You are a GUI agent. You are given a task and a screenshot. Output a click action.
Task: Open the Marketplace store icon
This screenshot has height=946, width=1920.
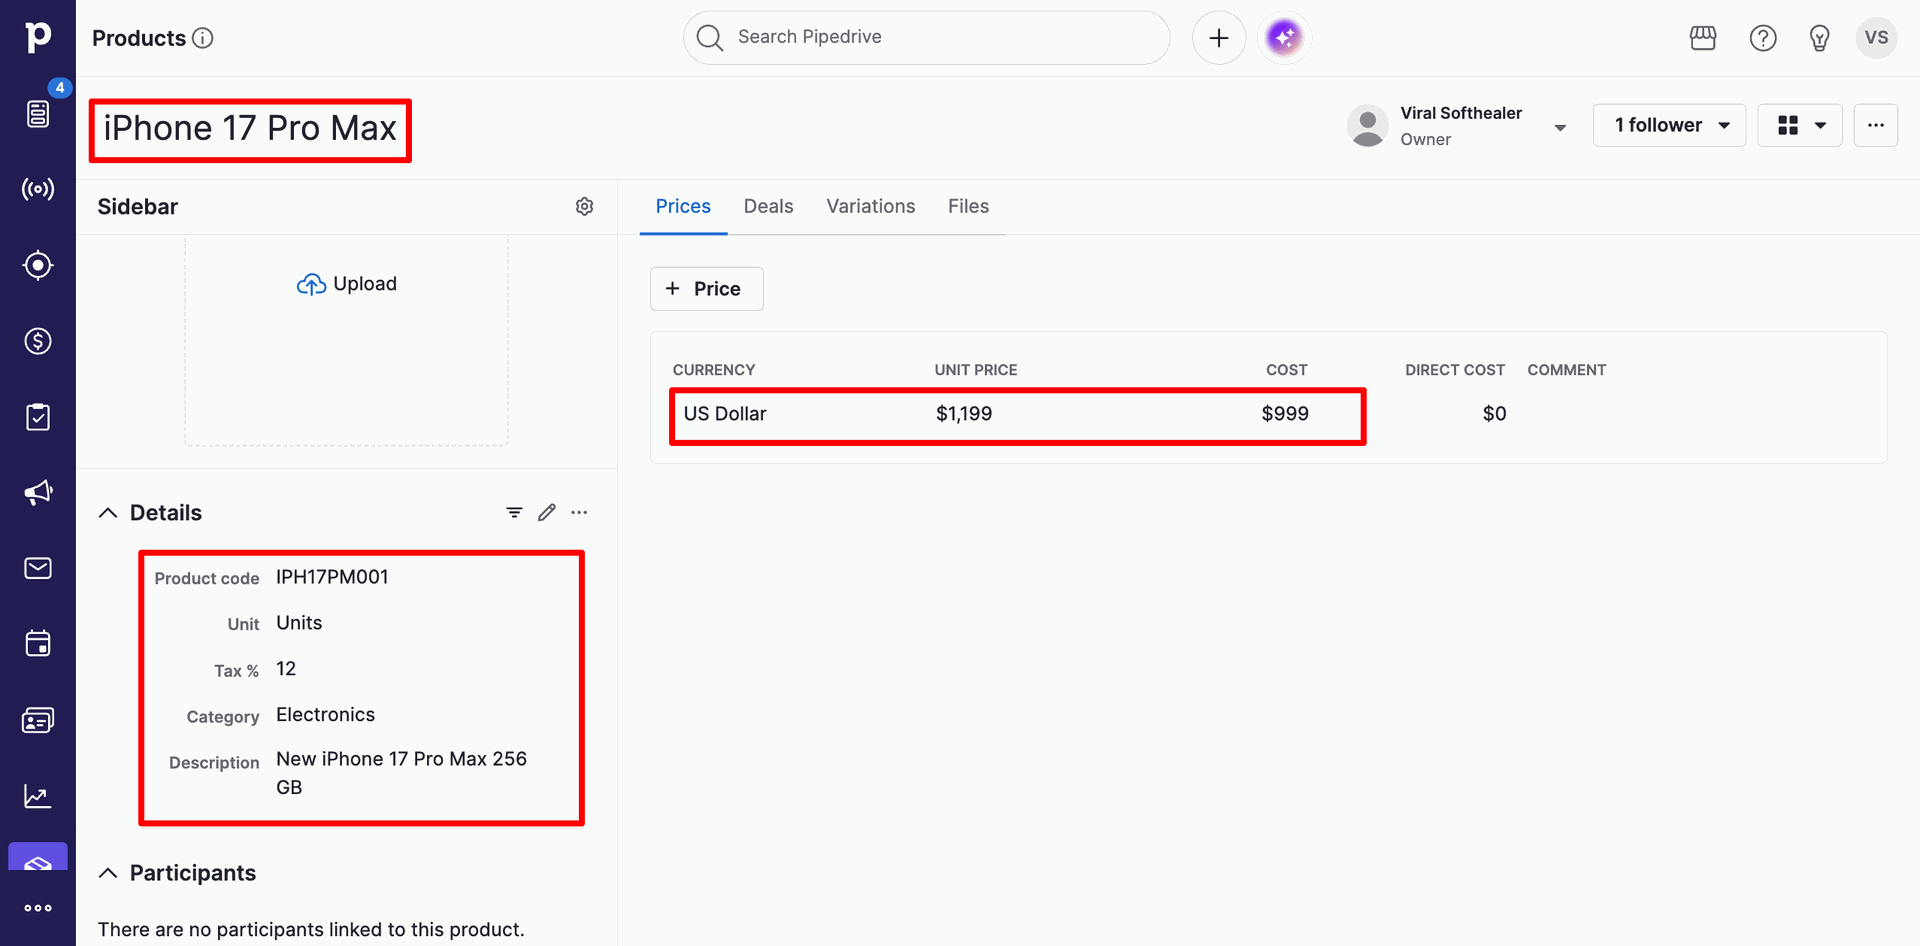1703,38
